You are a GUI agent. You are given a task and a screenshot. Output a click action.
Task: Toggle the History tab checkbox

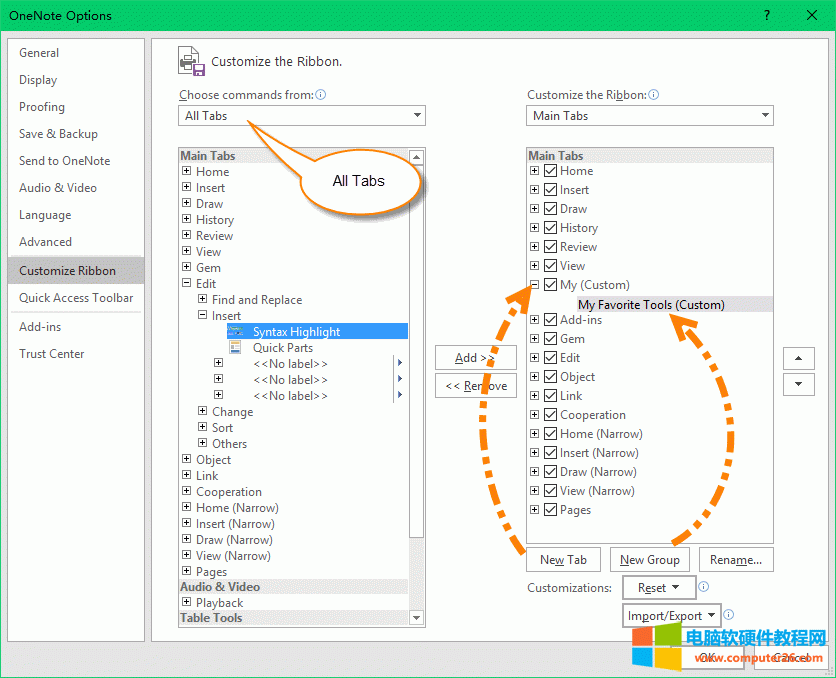550,228
